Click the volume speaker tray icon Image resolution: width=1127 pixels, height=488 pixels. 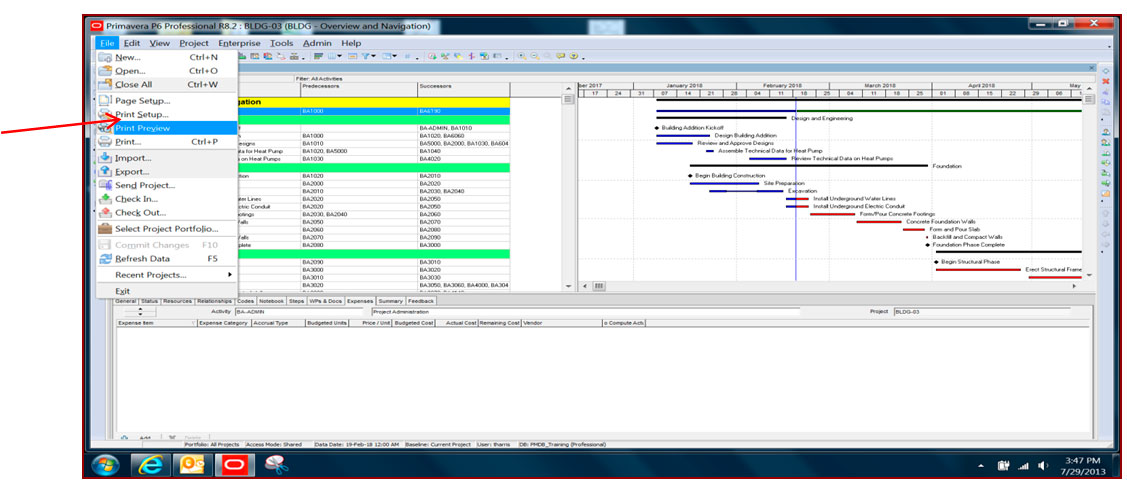pos(1043,465)
